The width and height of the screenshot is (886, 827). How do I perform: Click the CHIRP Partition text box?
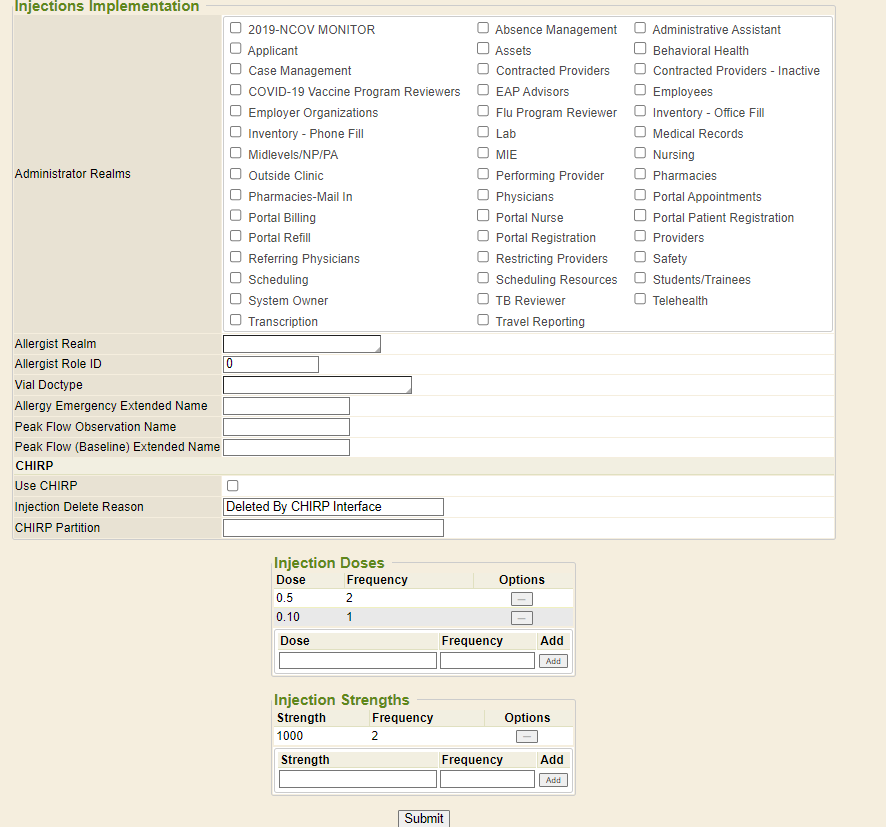pos(333,528)
